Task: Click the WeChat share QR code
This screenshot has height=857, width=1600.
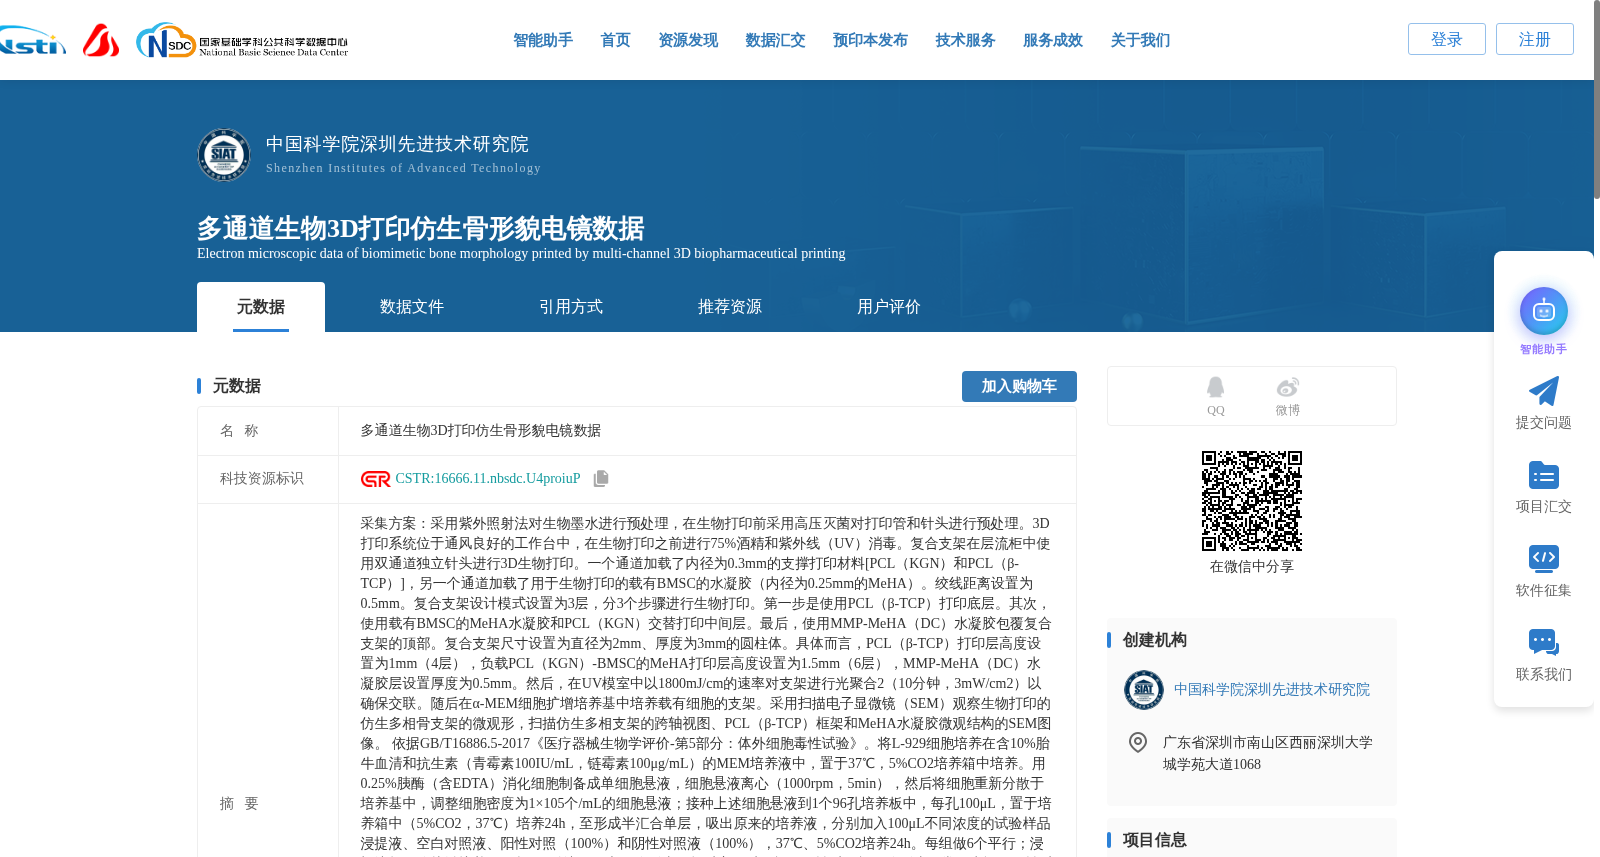Action: click(x=1251, y=501)
